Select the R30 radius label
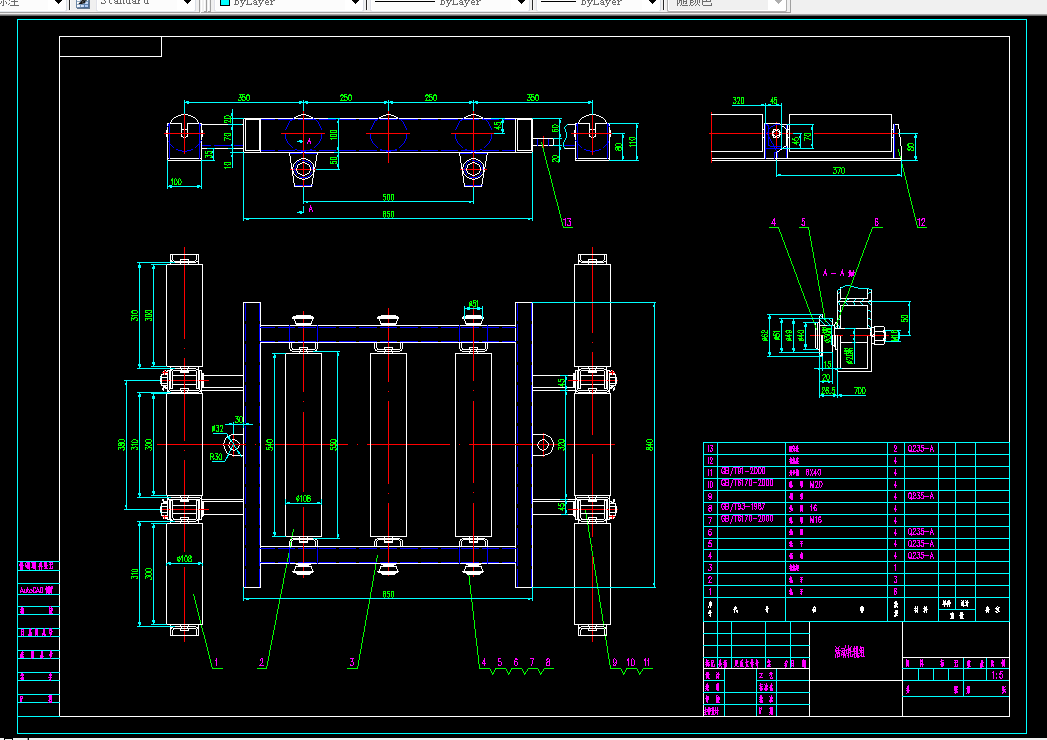This screenshot has width=1047, height=740. pos(216,457)
